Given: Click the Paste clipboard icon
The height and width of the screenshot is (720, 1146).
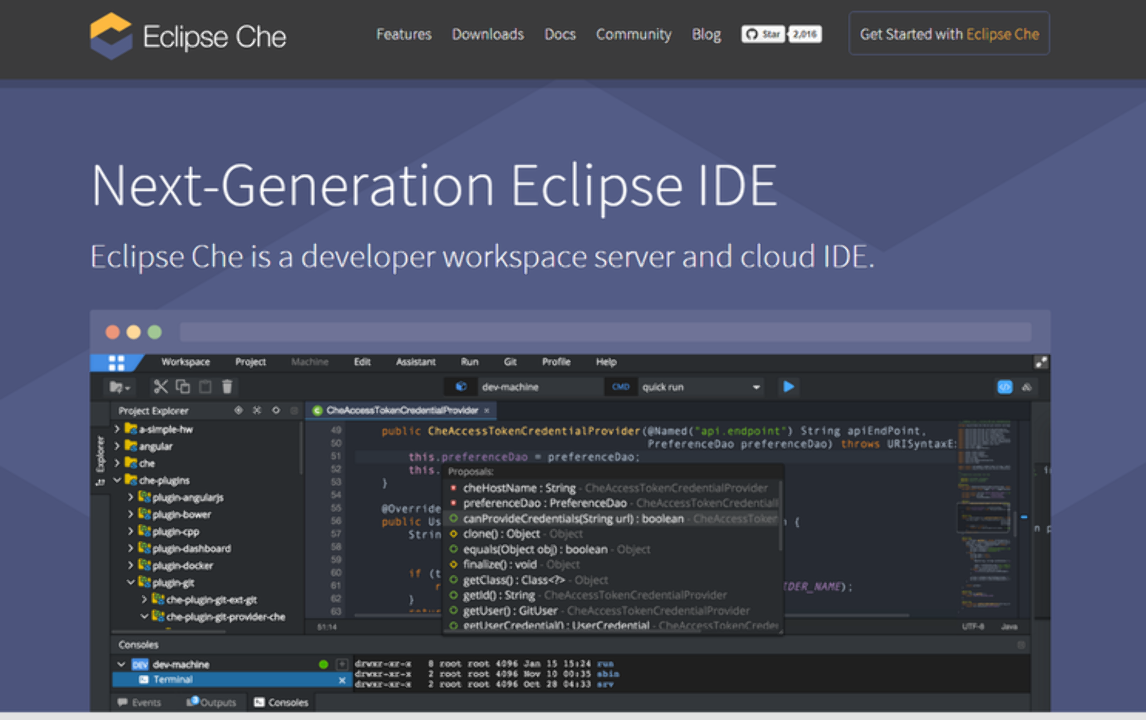Looking at the screenshot, I should [x=205, y=387].
